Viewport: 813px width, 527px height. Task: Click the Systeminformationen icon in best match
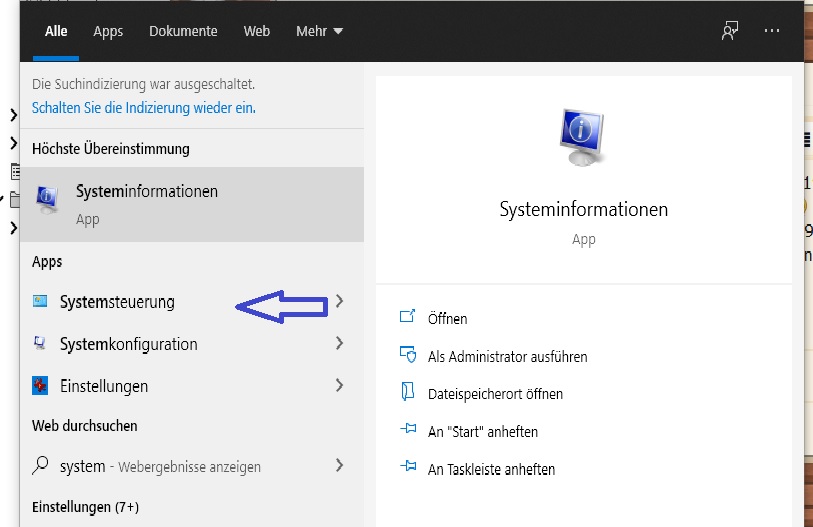tap(47, 200)
